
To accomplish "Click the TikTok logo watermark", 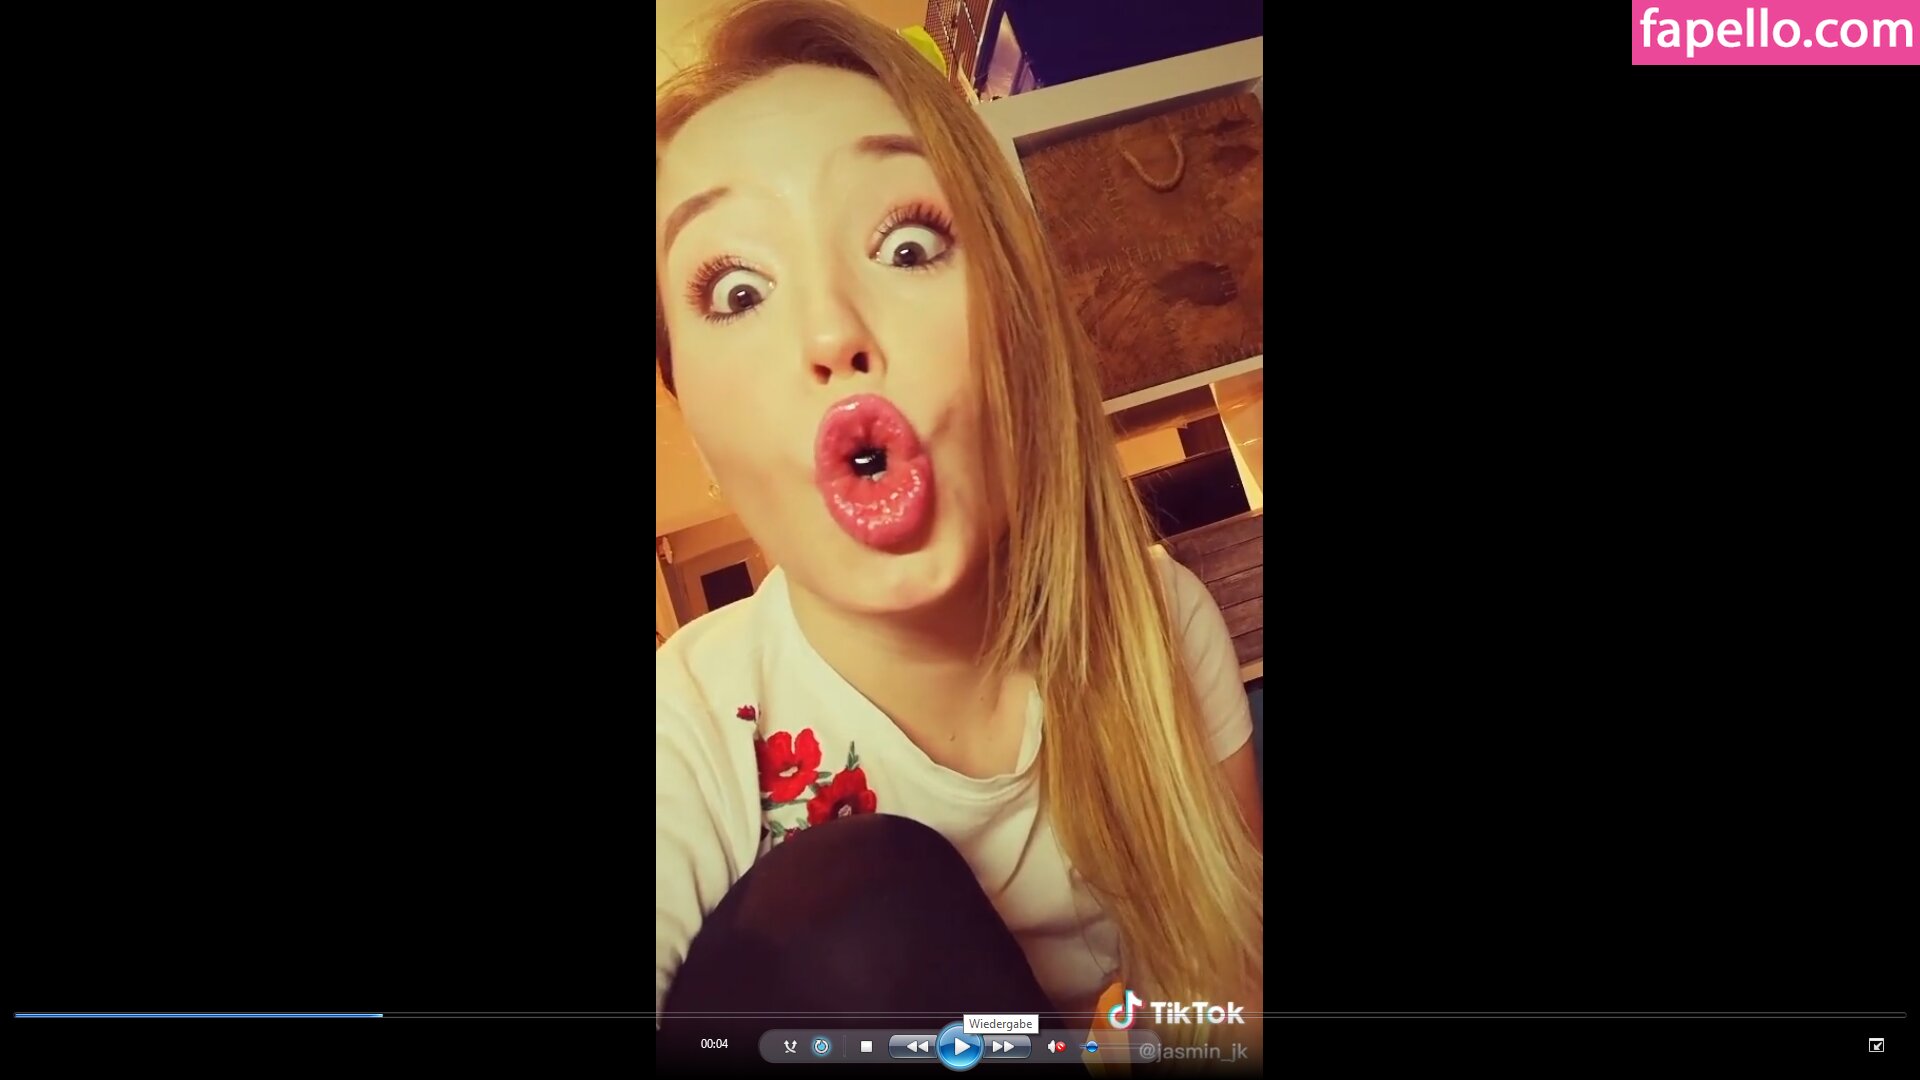I will tap(1176, 1011).
